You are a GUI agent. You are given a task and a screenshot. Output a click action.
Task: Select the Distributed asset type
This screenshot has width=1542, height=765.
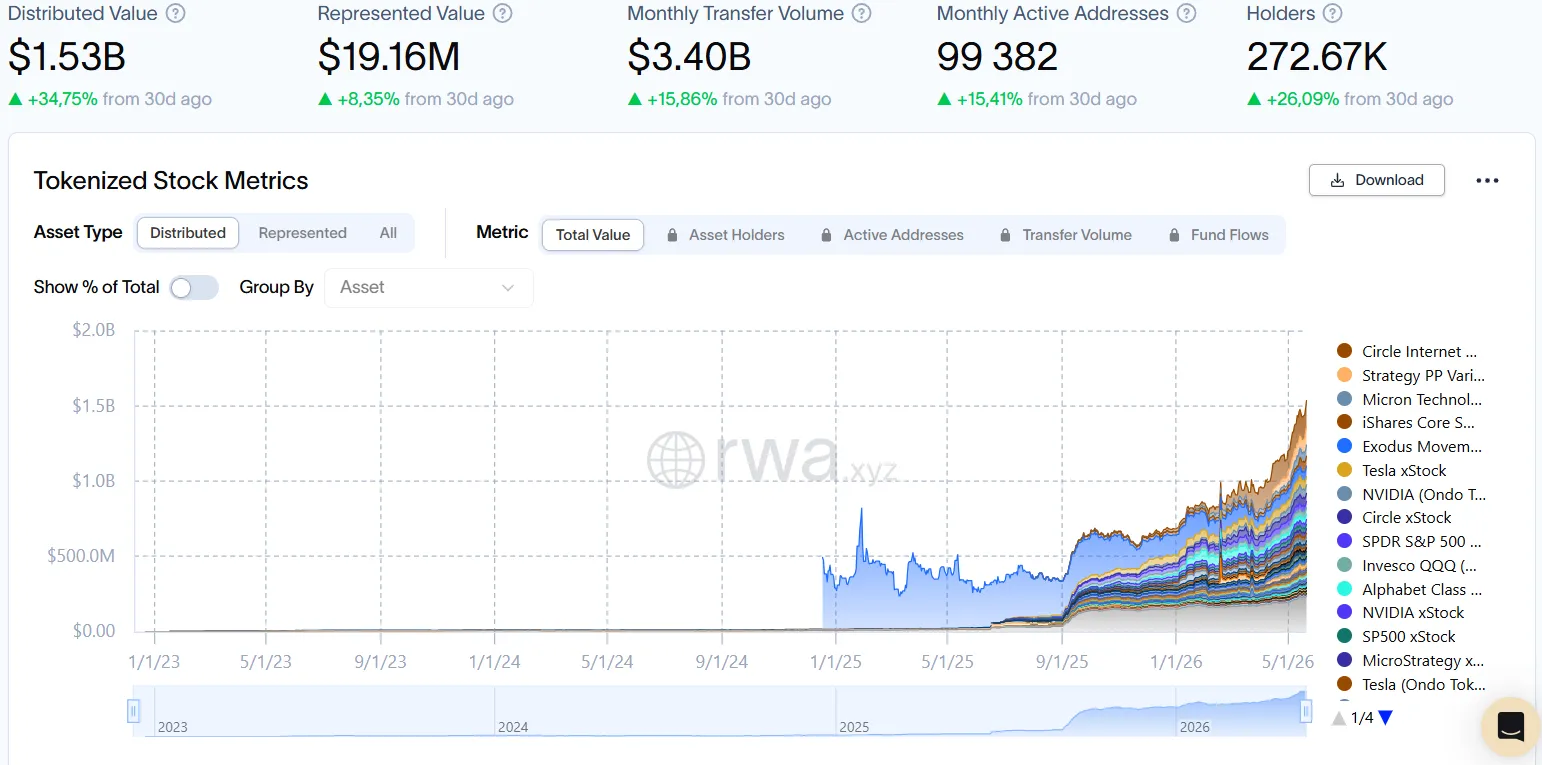(x=188, y=233)
